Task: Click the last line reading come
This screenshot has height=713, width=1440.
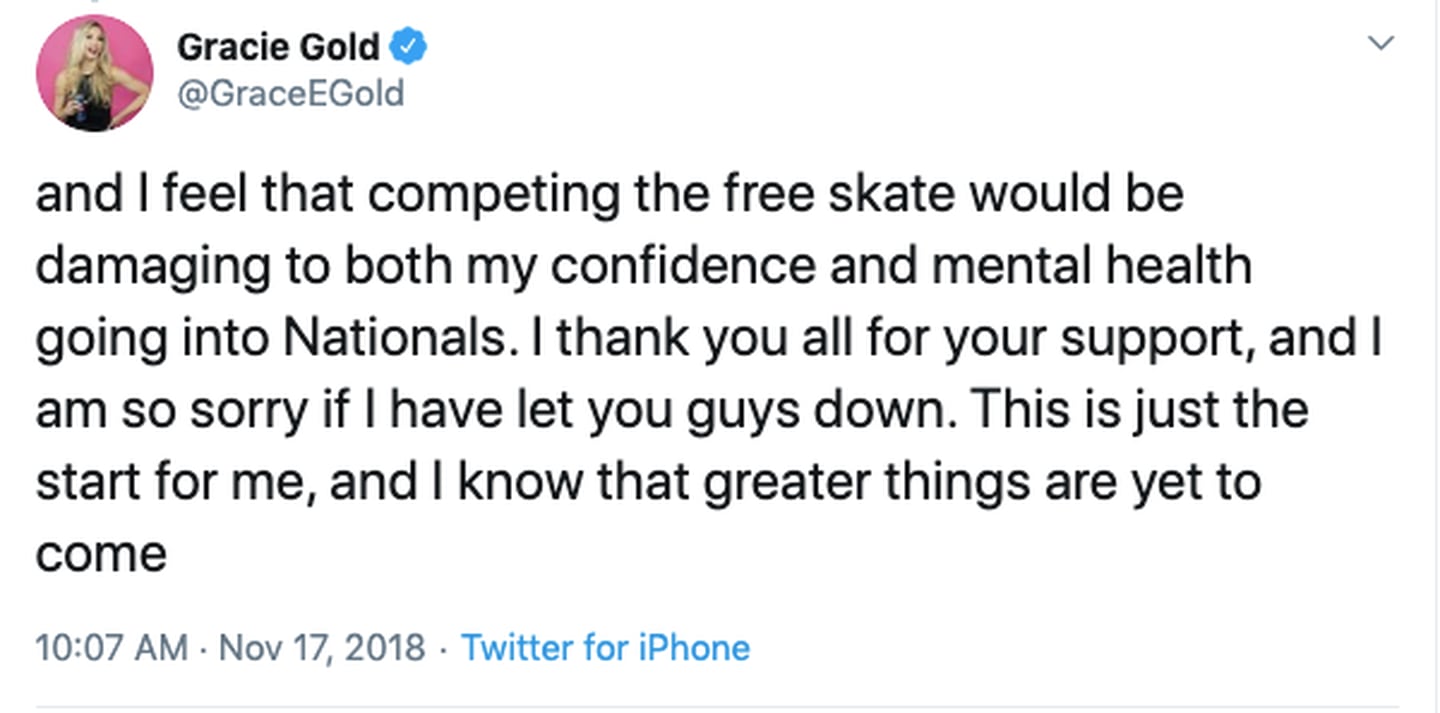Action: [100, 553]
